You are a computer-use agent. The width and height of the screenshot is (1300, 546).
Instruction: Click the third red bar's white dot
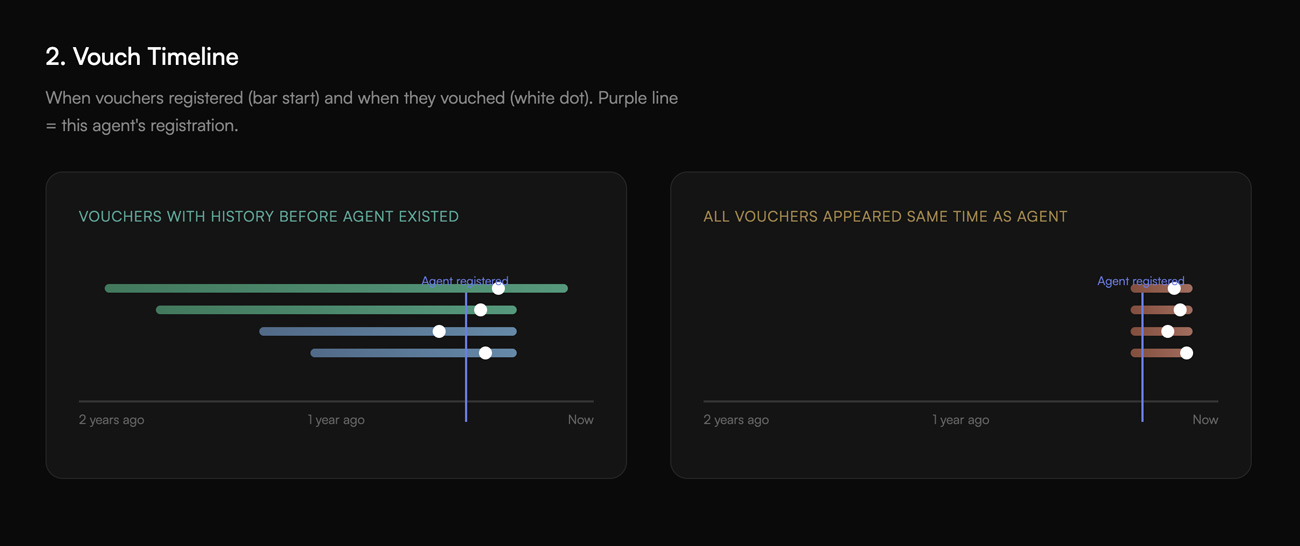click(1168, 331)
